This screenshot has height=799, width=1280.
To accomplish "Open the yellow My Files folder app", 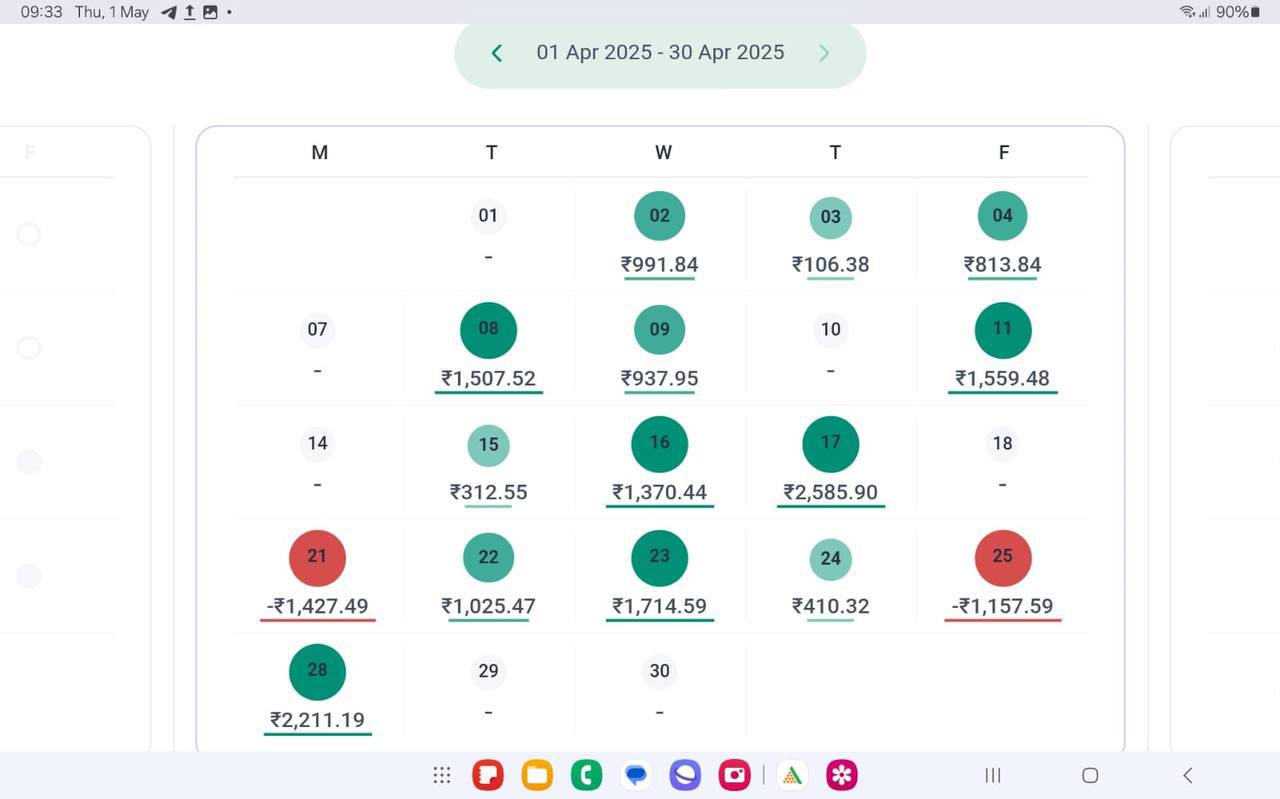I will point(537,775).
